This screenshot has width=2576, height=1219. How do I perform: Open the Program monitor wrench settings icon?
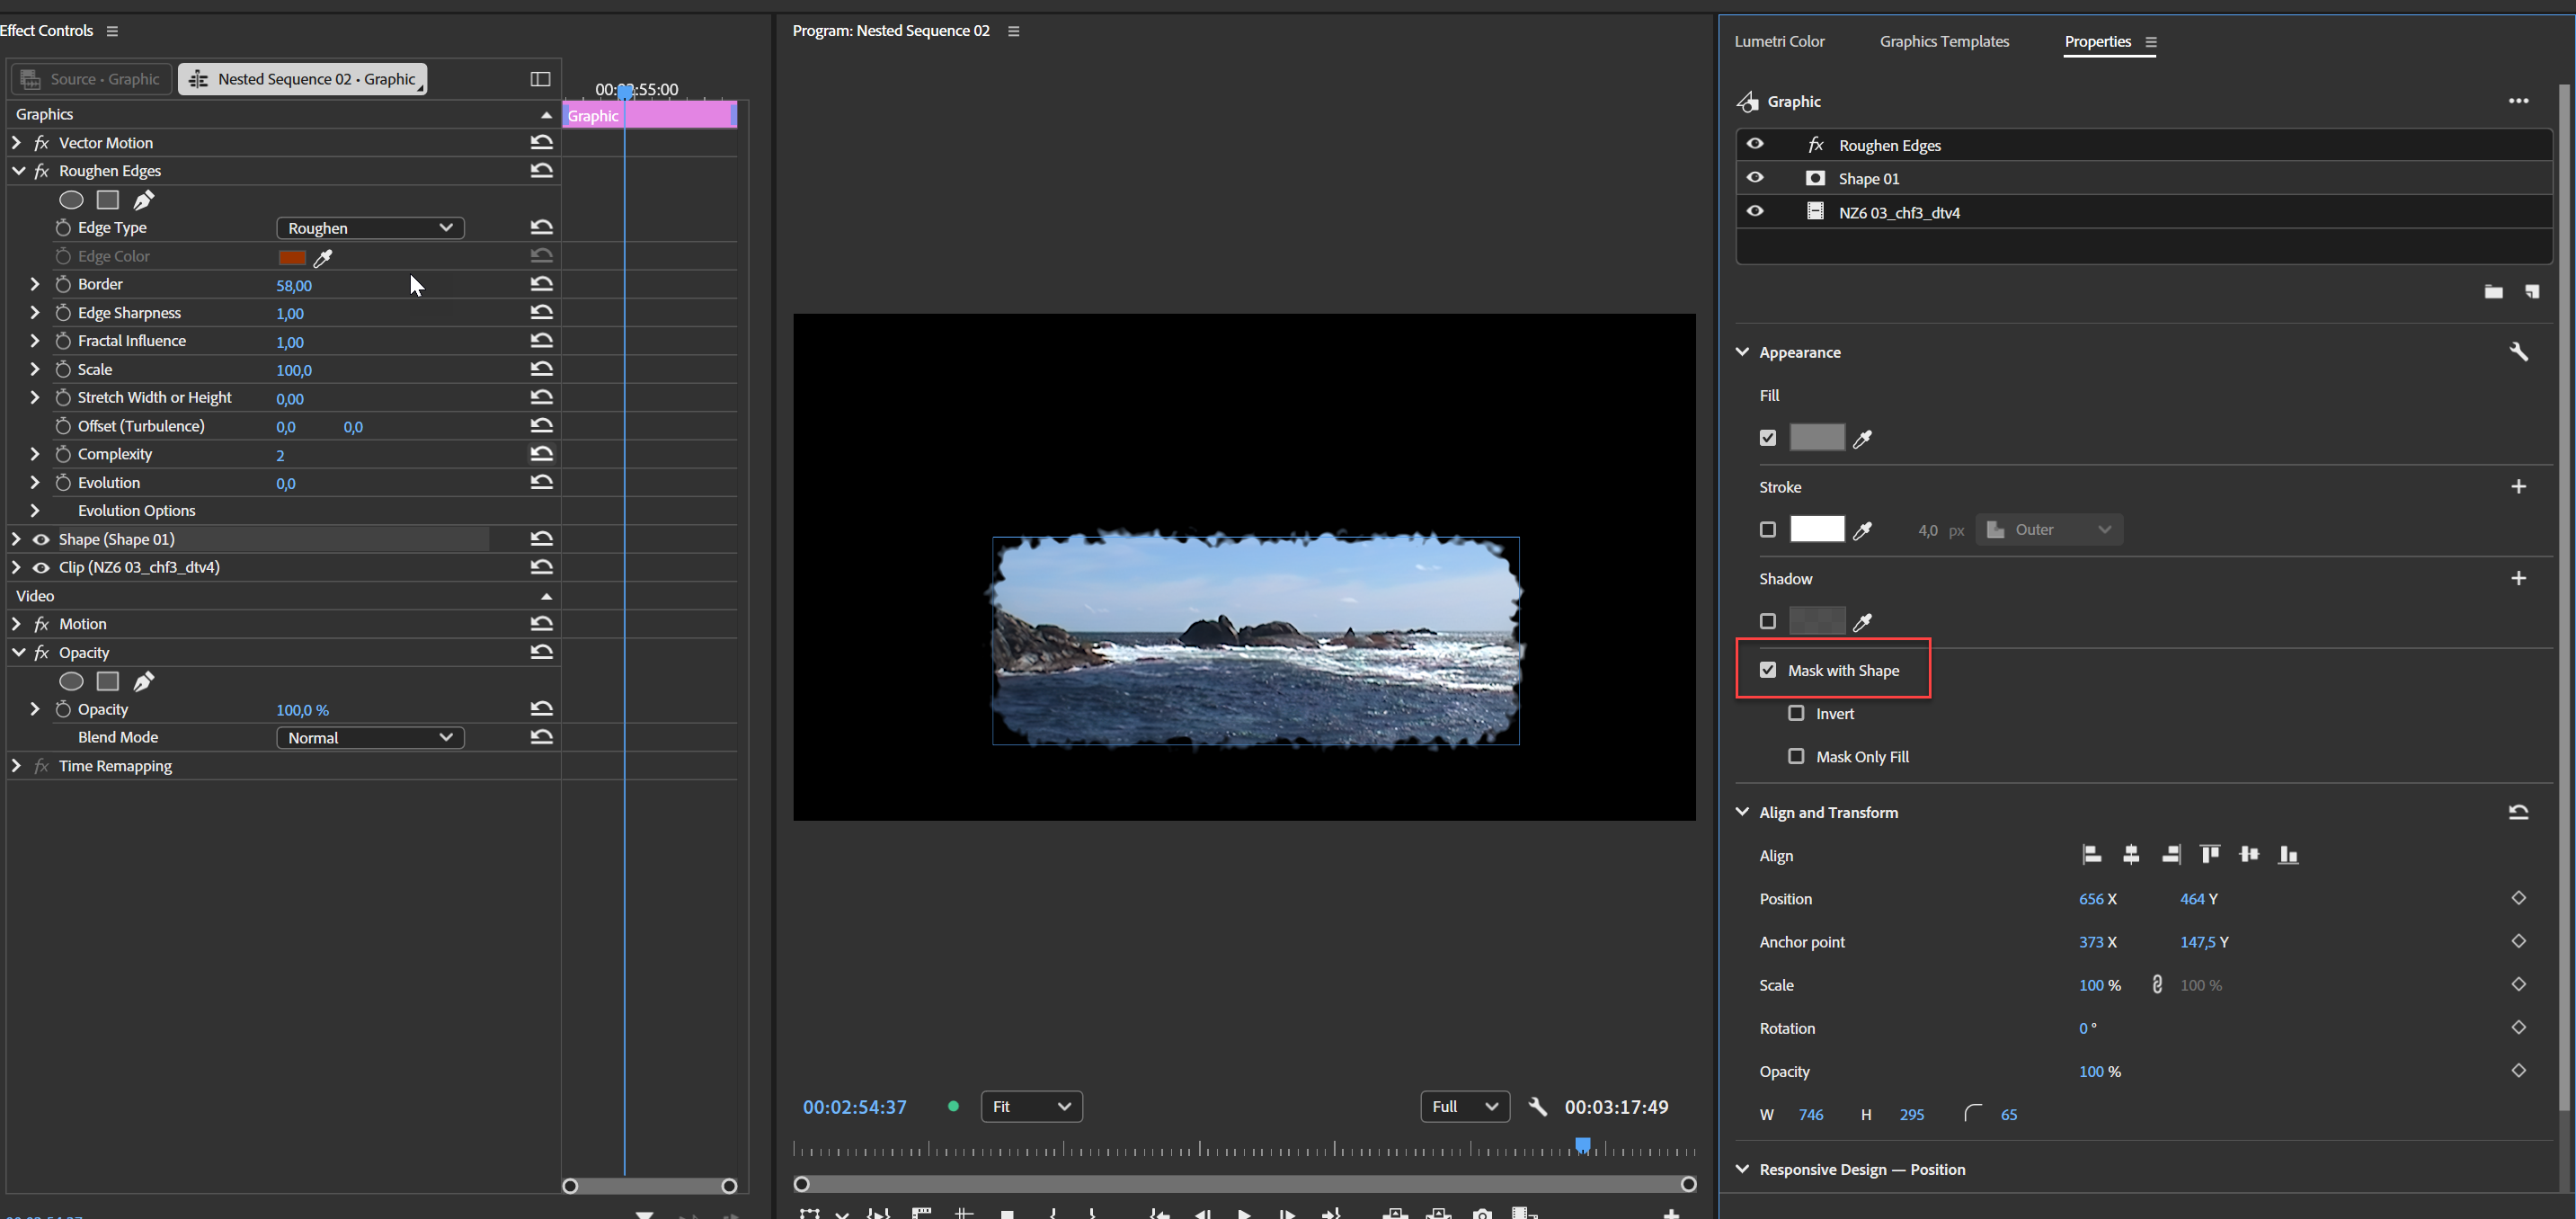tap(1538, 1107)
